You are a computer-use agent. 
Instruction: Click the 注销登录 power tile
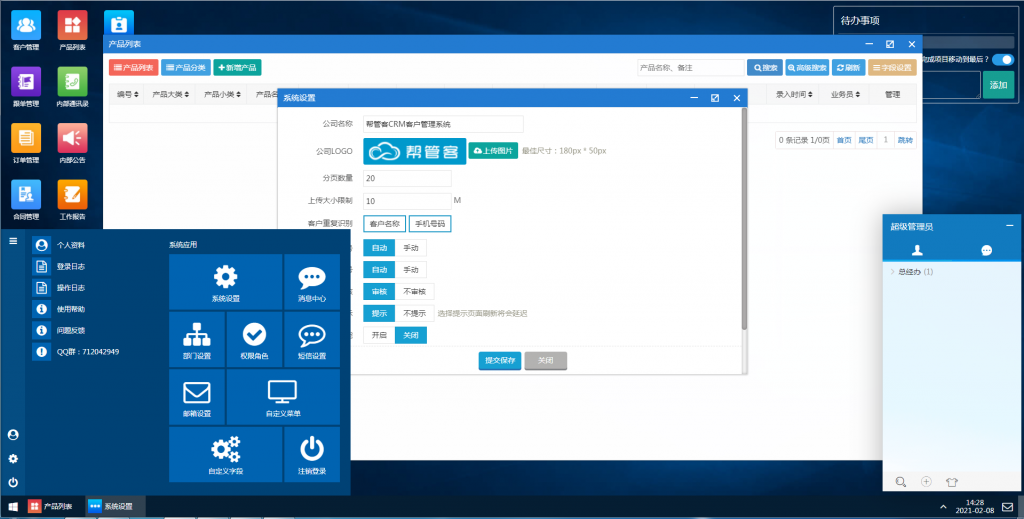pyautogui.click(x=312, y=453)
